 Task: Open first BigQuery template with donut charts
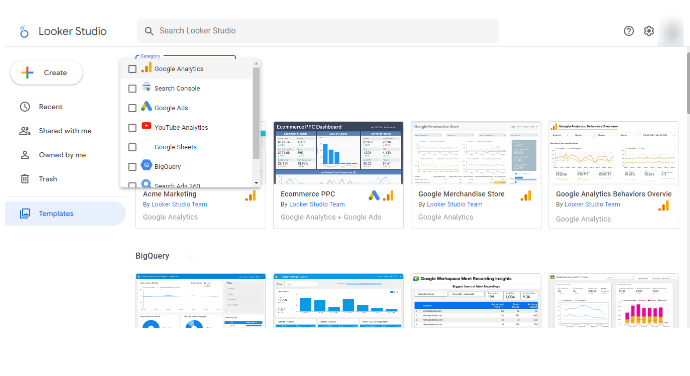(x=201, y=301)
